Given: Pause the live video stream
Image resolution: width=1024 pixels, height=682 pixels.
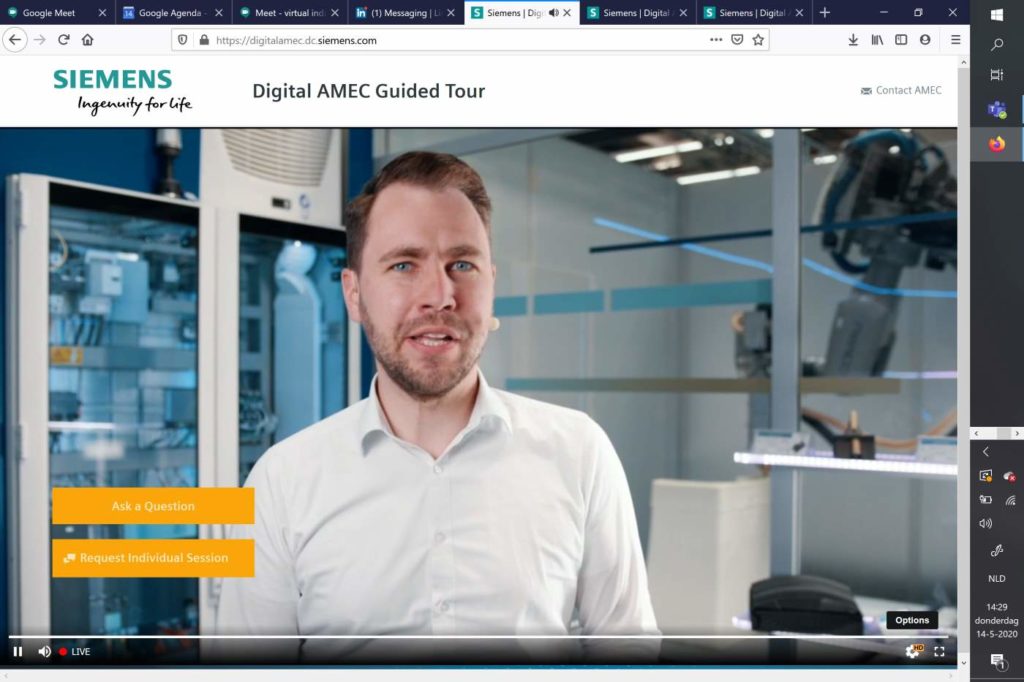Looking at the screenshot, I should (18, 651).
